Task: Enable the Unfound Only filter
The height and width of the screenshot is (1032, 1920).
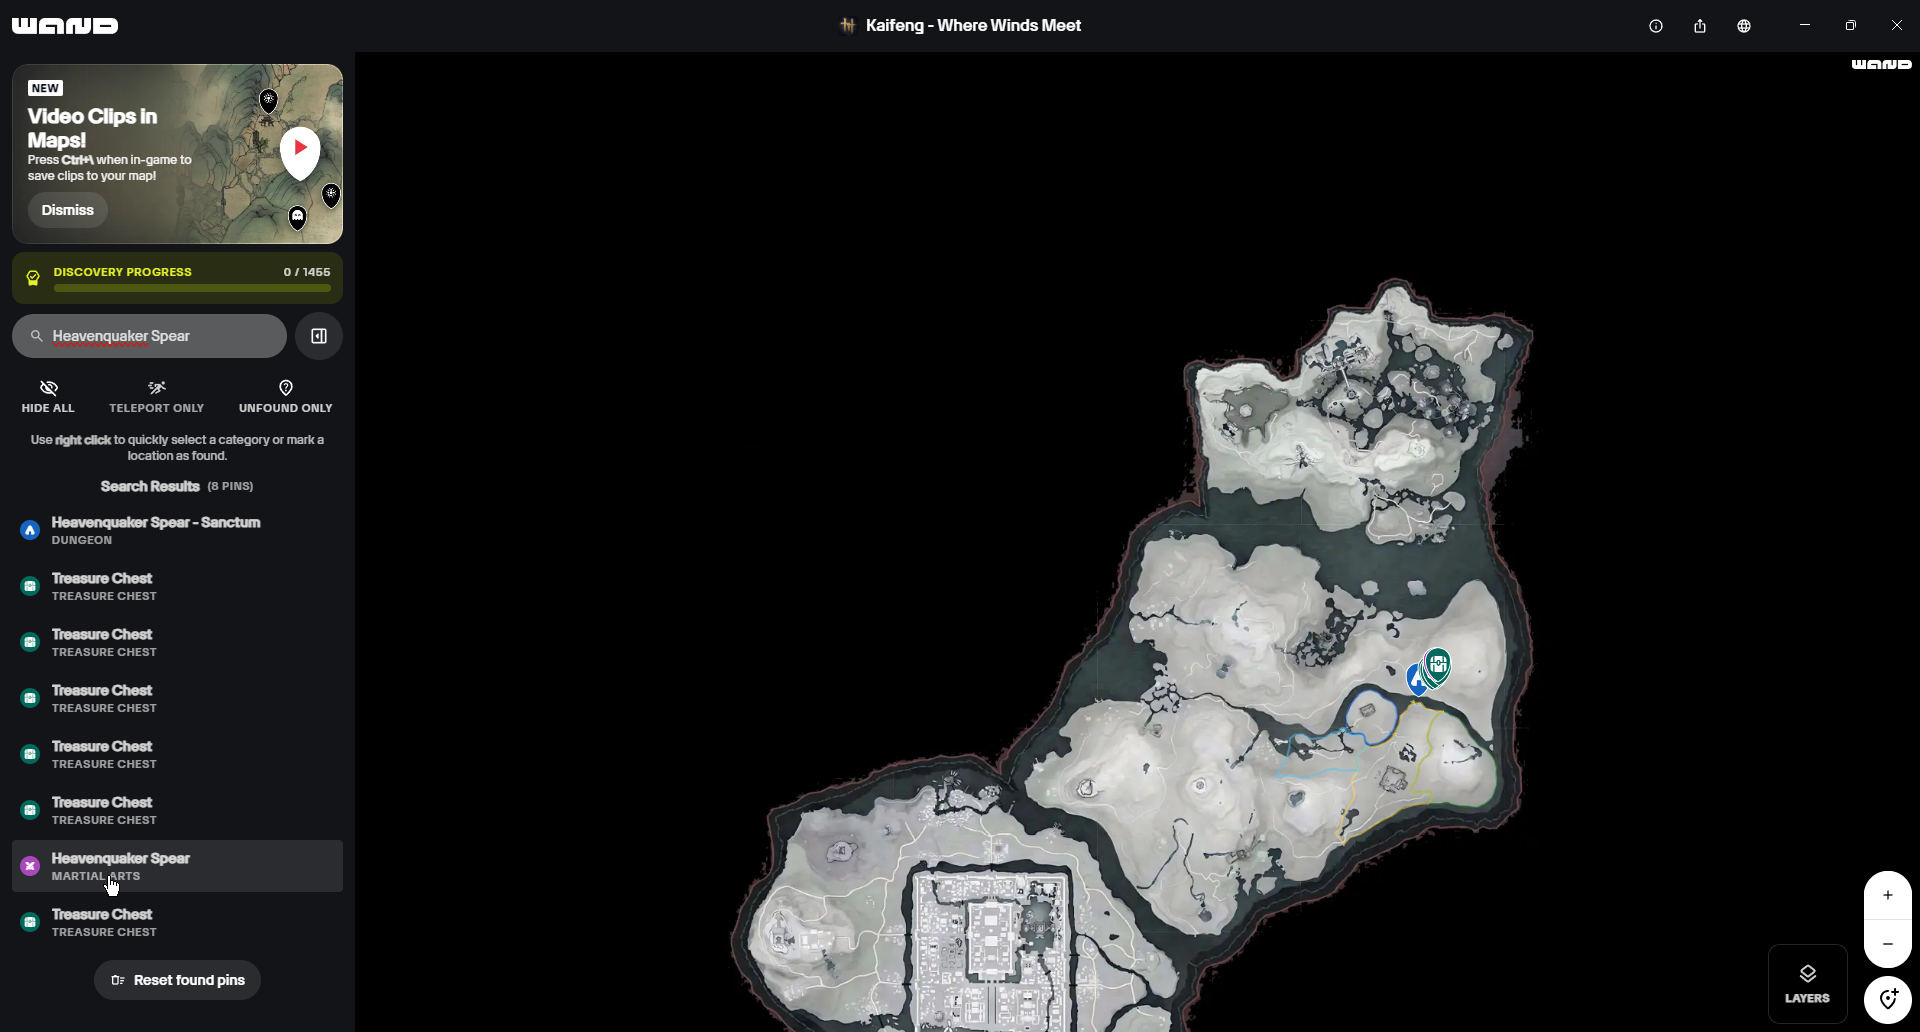Action: coord(286,396)
